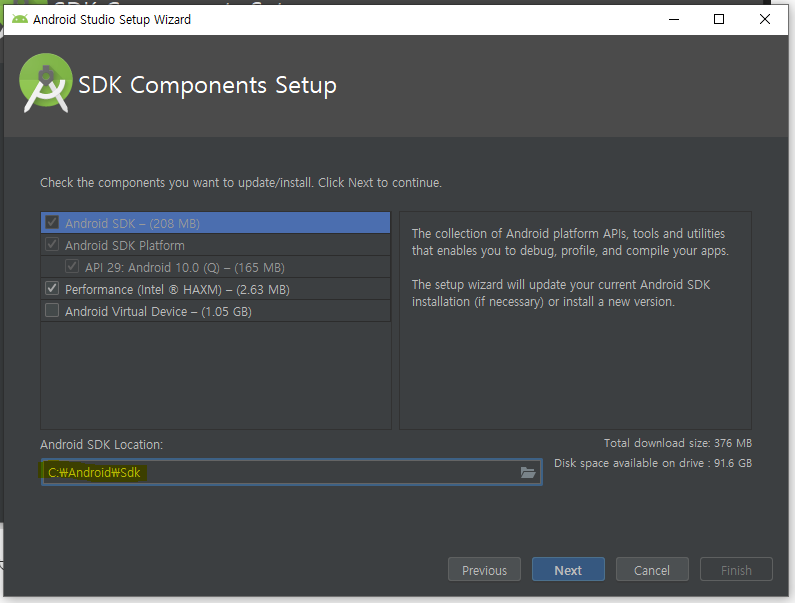
Task: Select the 'Android SDK Platform' row label
Action: pos(125,245)
